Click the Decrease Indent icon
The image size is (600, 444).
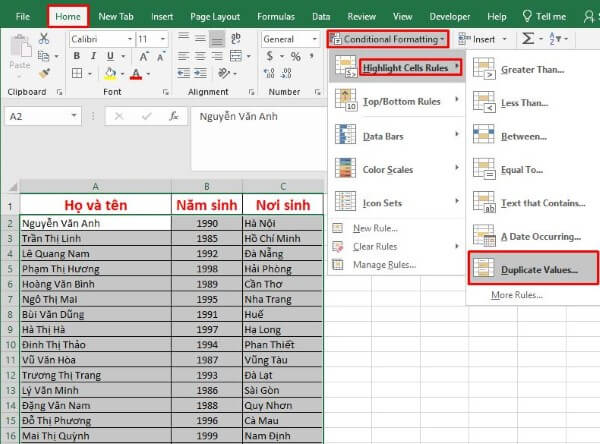184,73
